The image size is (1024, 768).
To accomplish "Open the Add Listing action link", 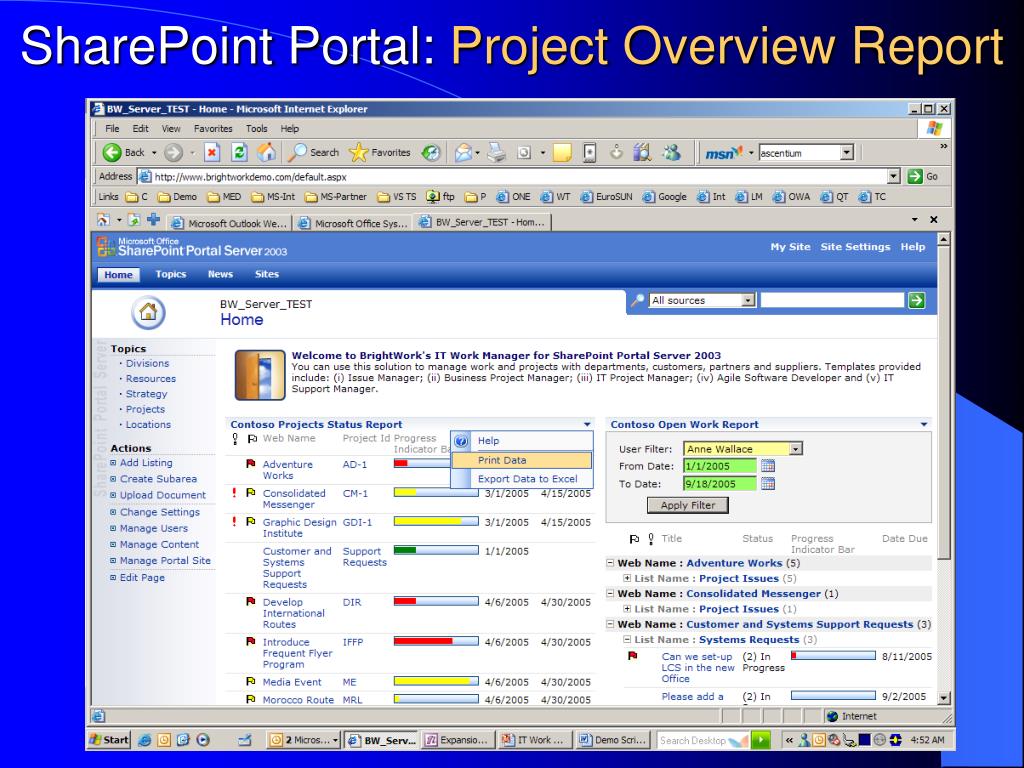I will pos(146,462).
